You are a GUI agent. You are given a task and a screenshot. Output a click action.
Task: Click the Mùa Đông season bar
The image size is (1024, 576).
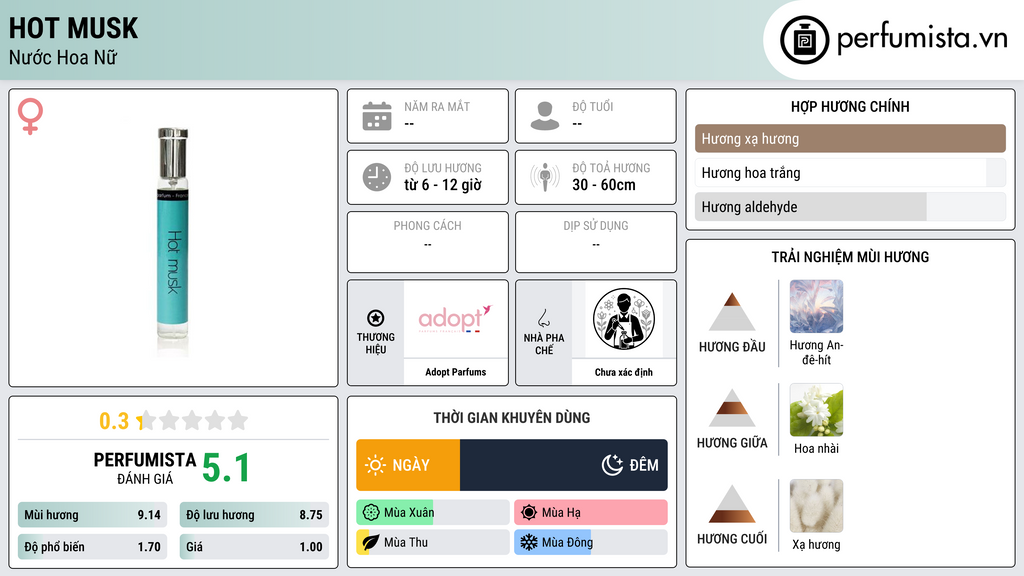(591, 542)
